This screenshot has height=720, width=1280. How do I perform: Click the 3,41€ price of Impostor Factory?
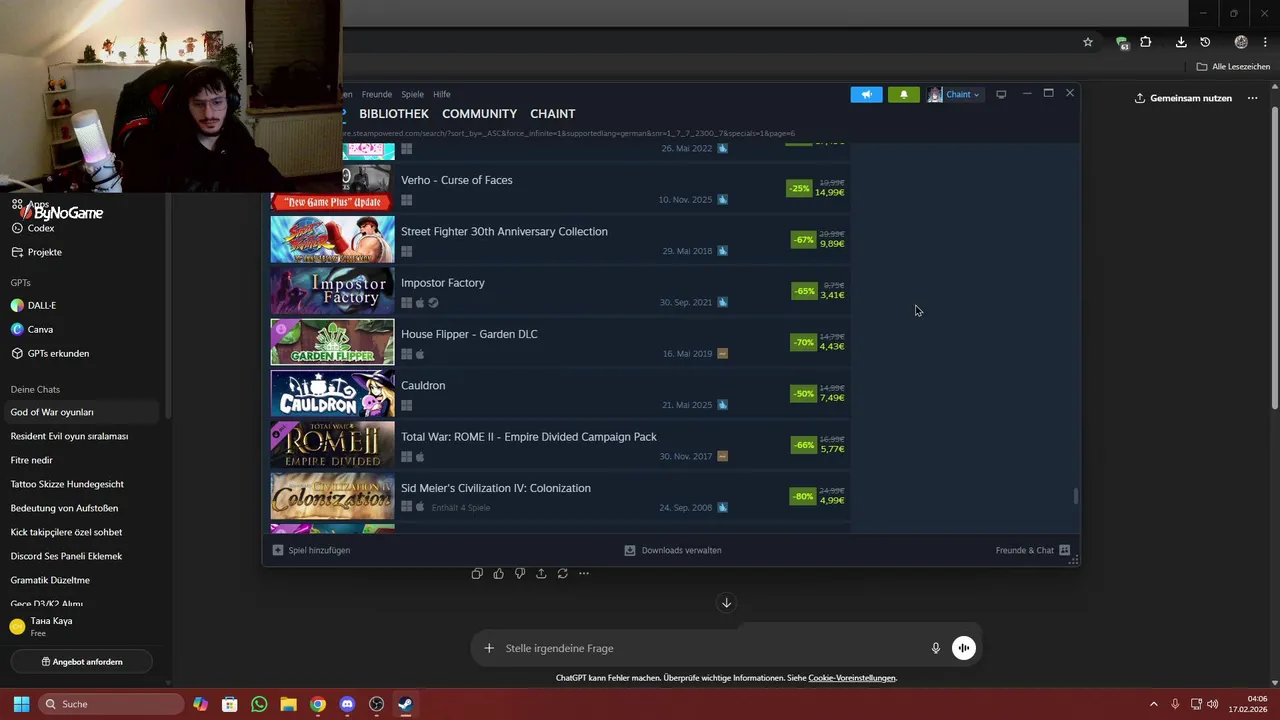[832, 295]
